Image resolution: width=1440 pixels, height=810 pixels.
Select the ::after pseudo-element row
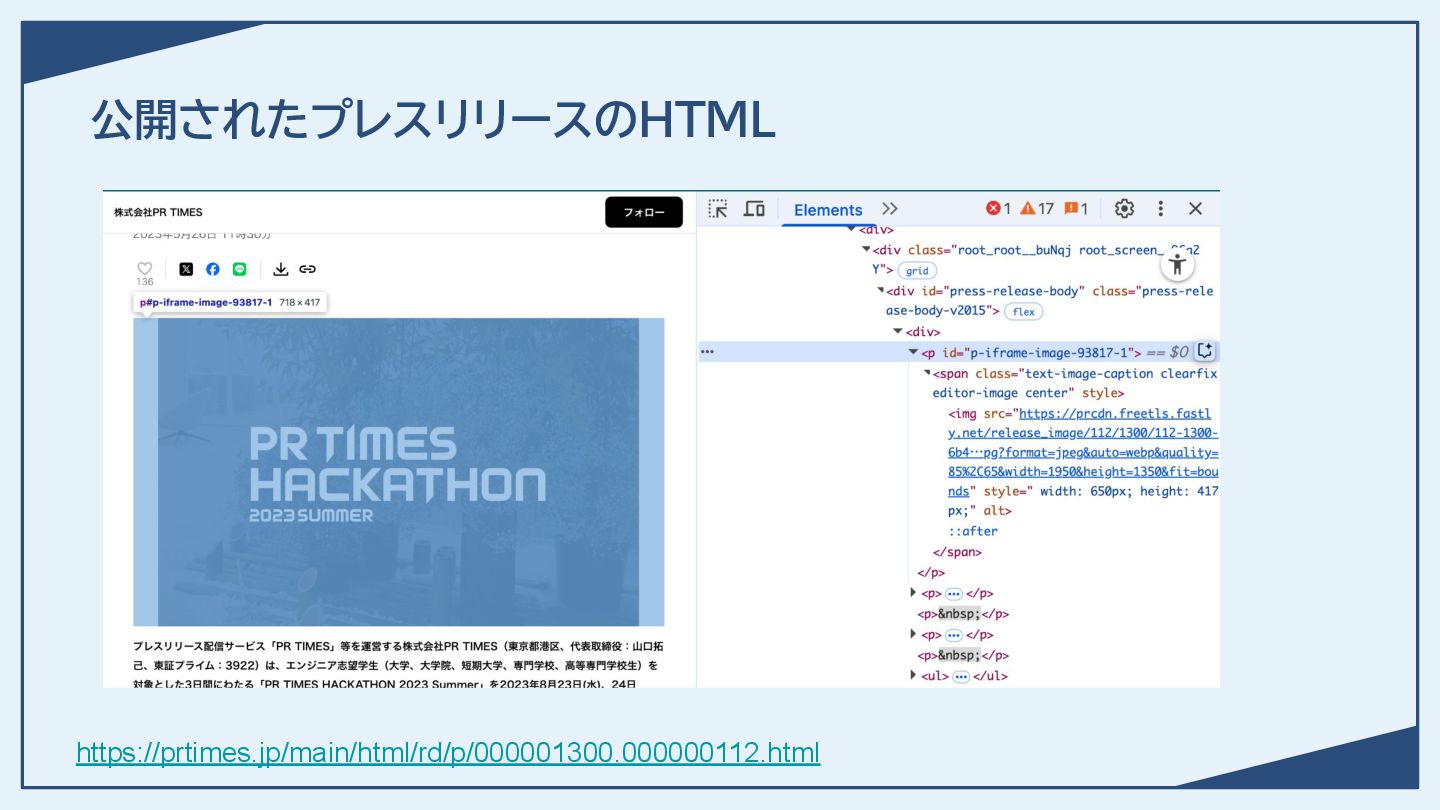tap(973, 532)
